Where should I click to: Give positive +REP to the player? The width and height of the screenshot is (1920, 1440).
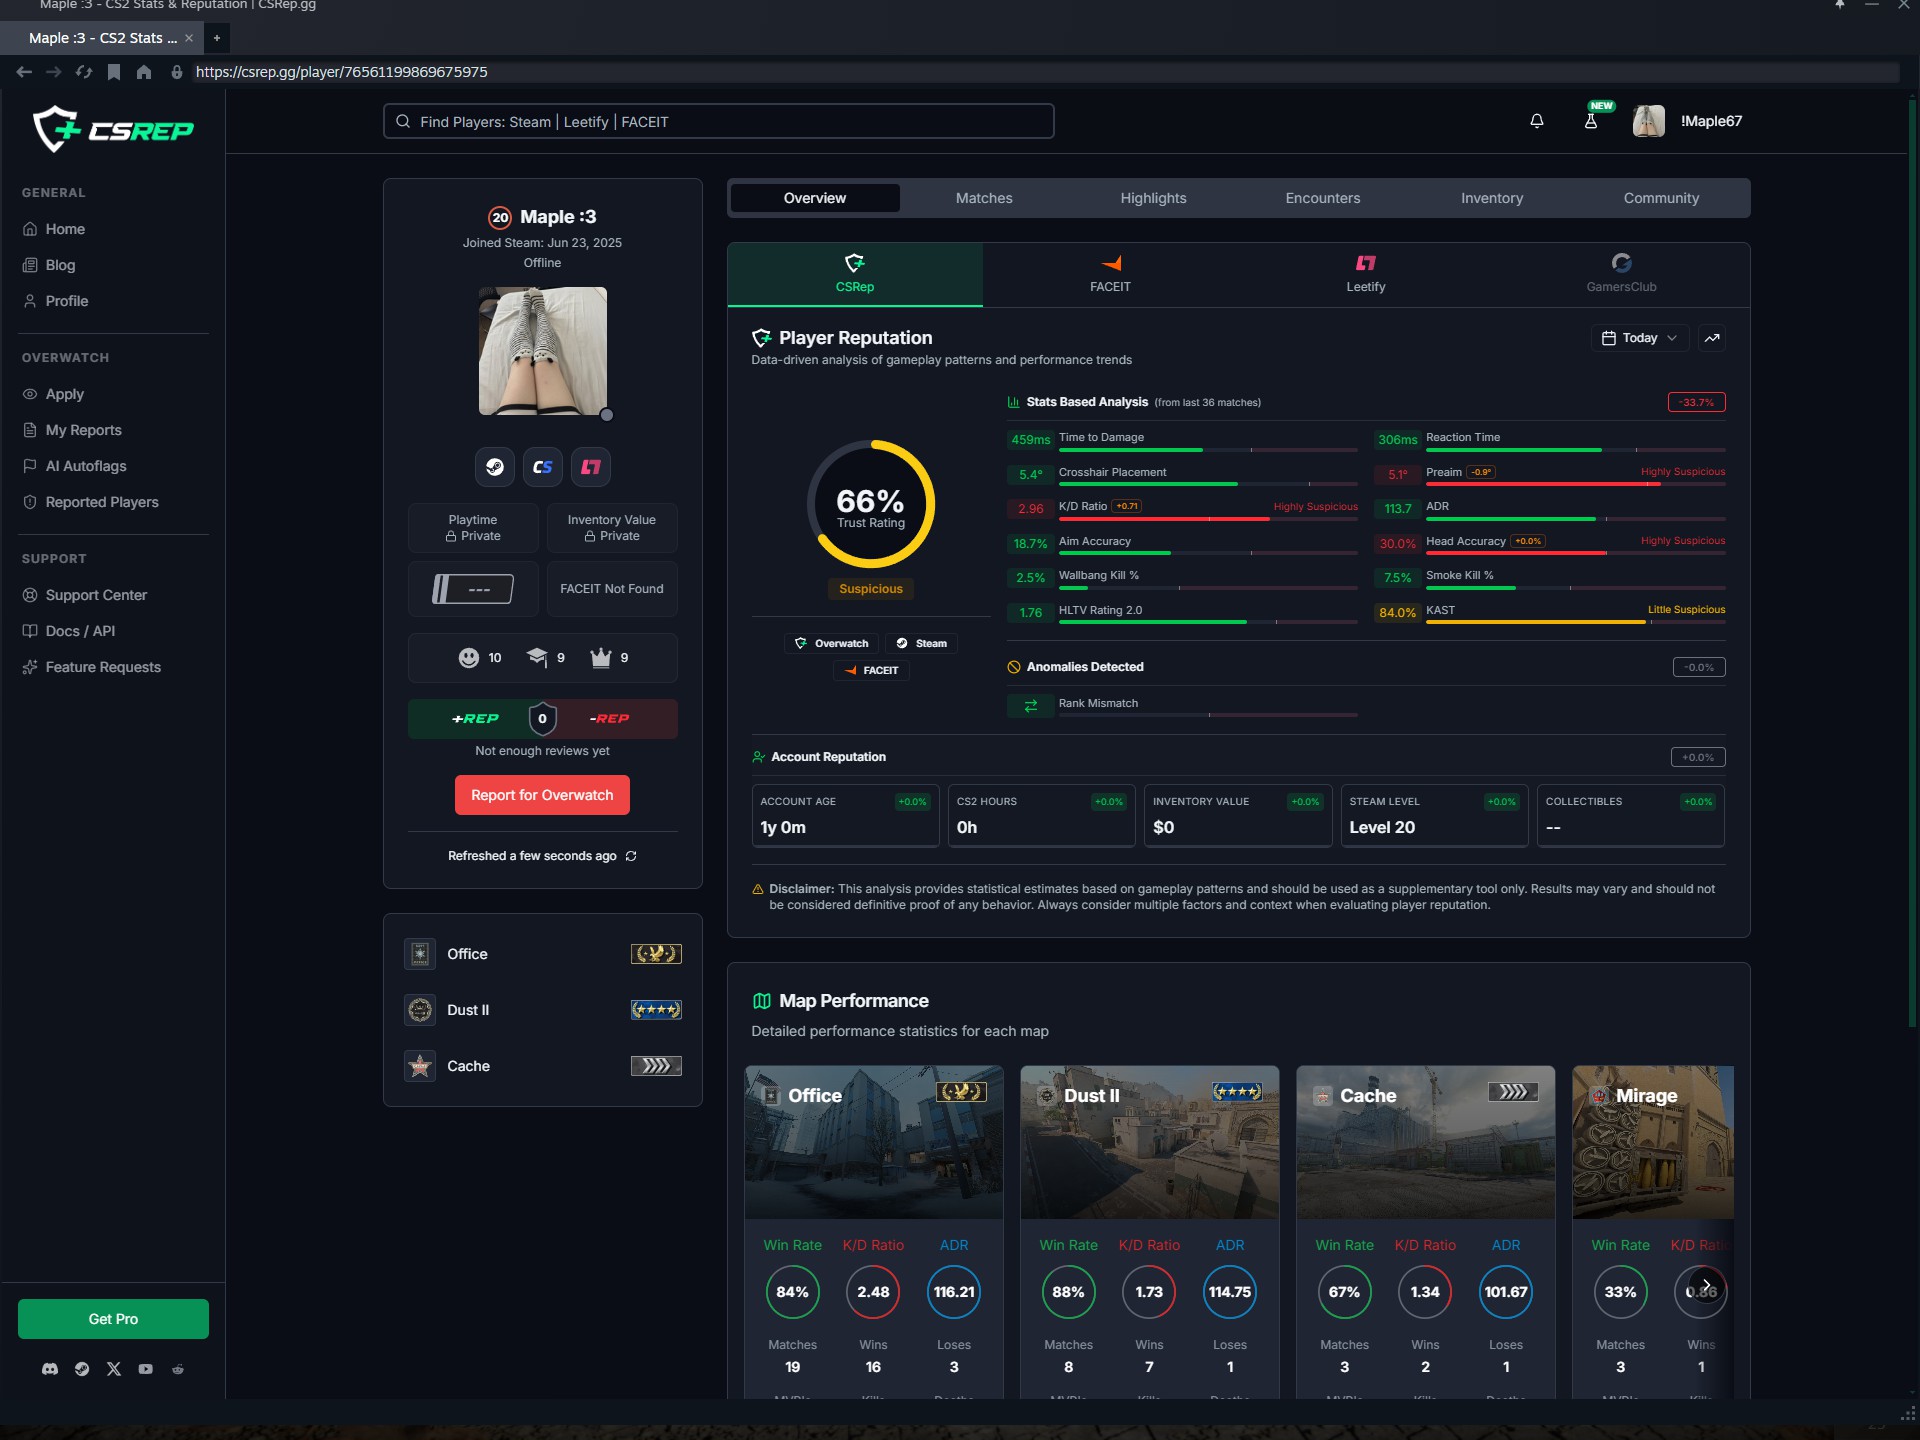(x=475, y=719)
